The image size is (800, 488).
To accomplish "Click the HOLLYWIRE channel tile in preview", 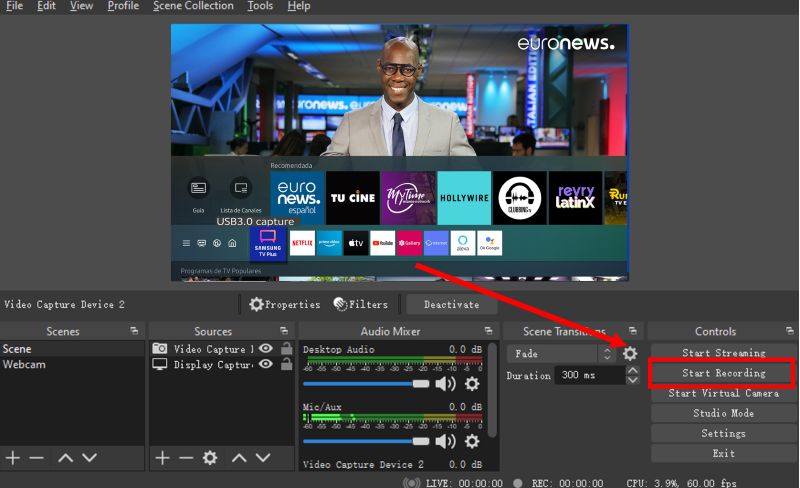I will [x=464, y=198].
